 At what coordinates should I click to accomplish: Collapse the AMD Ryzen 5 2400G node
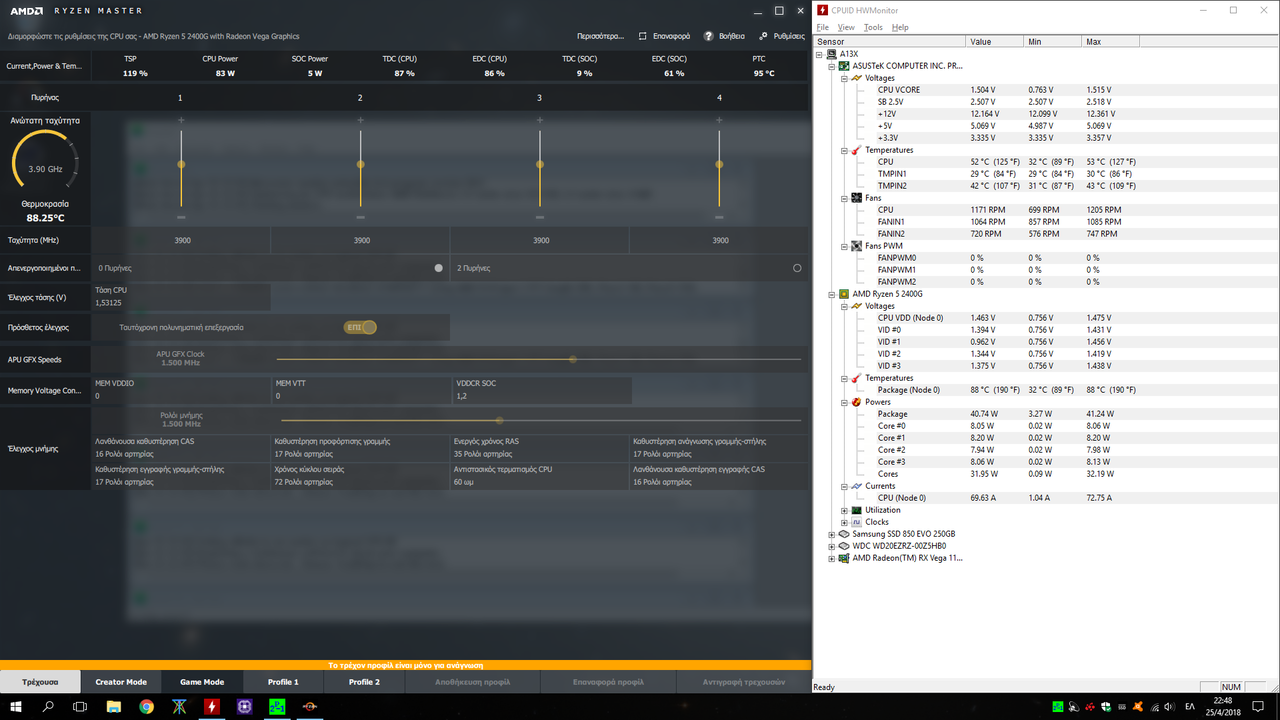[x=832, y=294]
